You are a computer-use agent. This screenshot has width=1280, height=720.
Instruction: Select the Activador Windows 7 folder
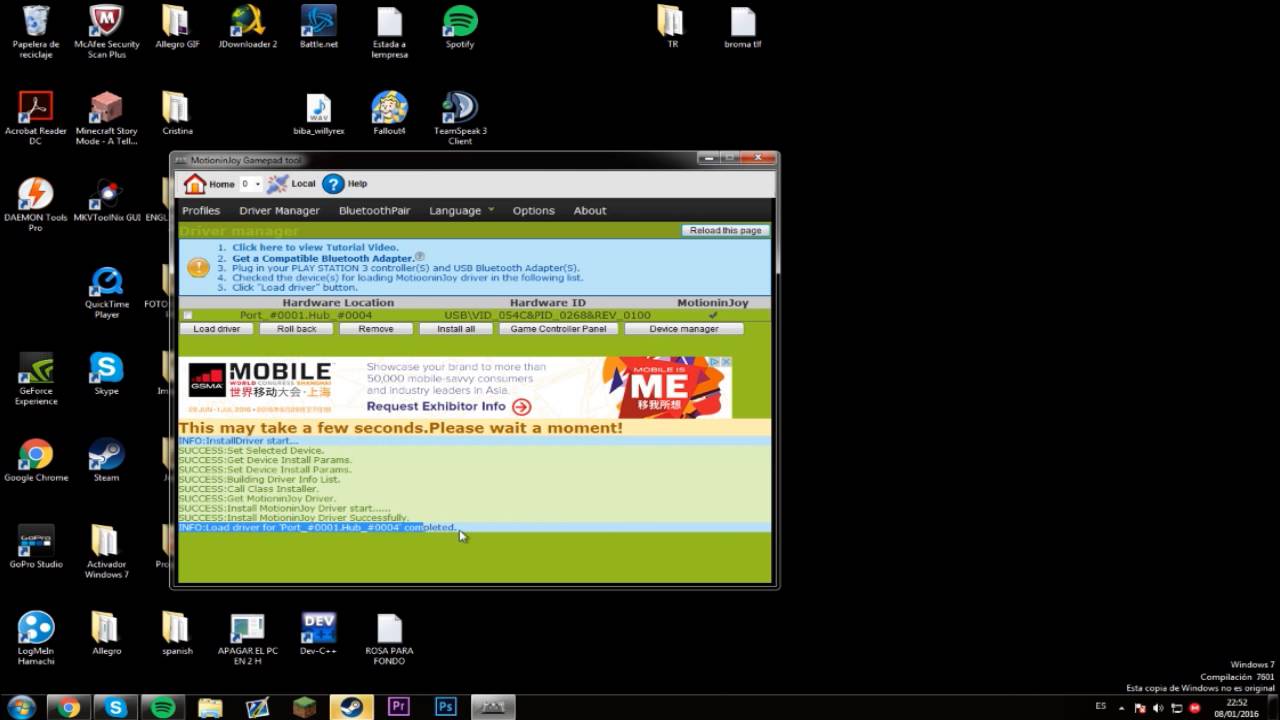106,551
